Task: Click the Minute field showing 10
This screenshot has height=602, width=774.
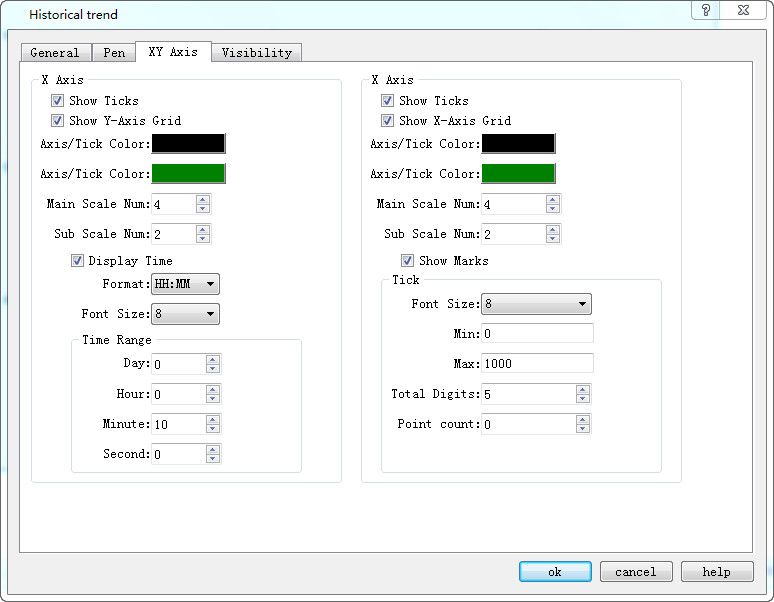Action: 179,424
